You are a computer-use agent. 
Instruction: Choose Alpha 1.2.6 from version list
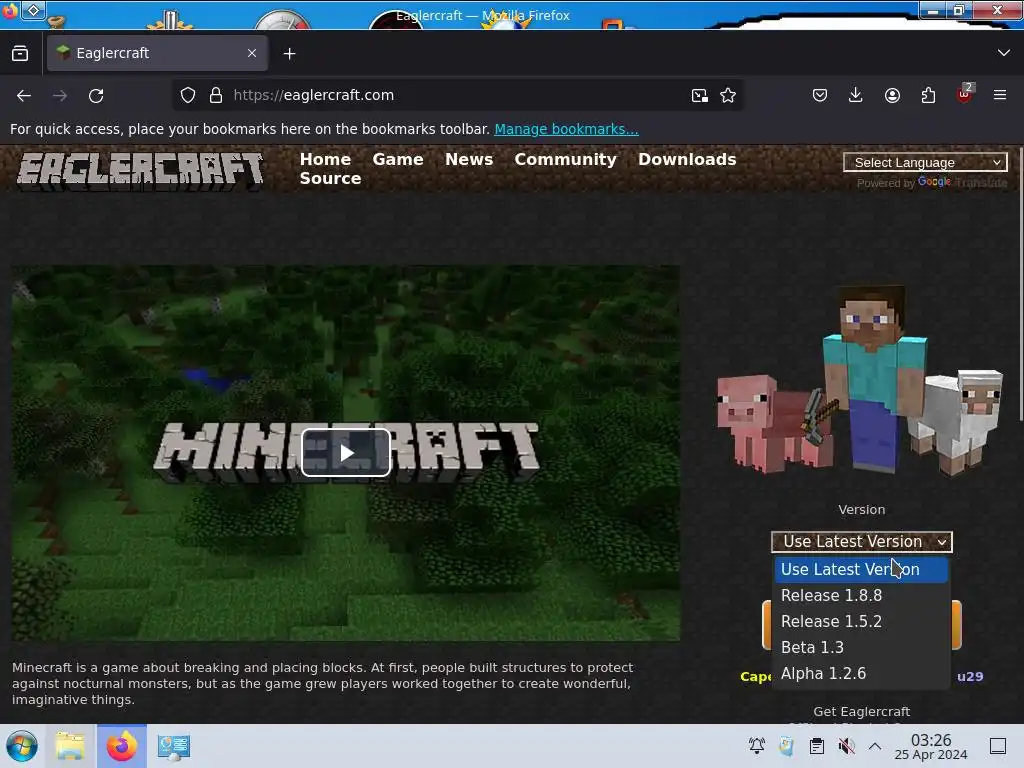click(x=861, y=673)
